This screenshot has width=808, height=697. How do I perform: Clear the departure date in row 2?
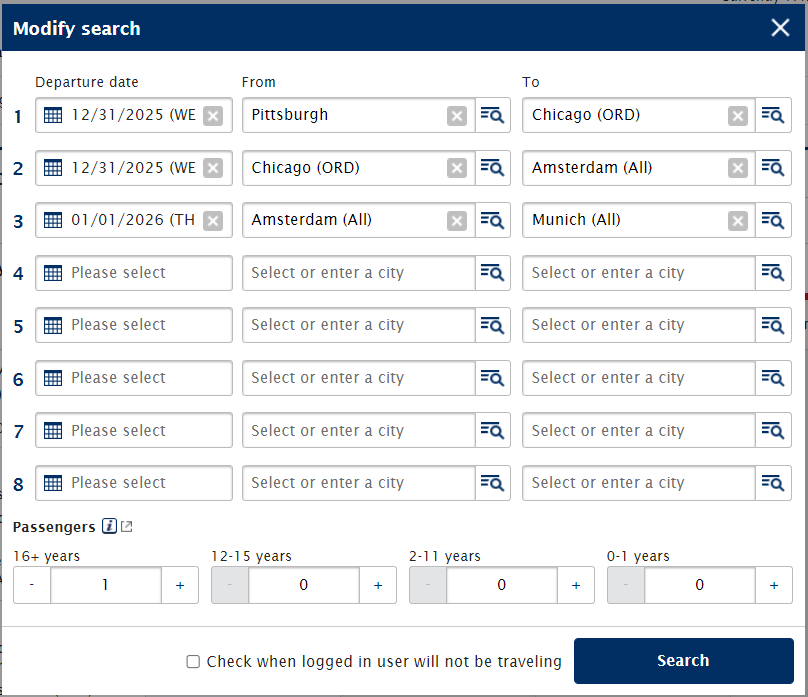[212, 168]
